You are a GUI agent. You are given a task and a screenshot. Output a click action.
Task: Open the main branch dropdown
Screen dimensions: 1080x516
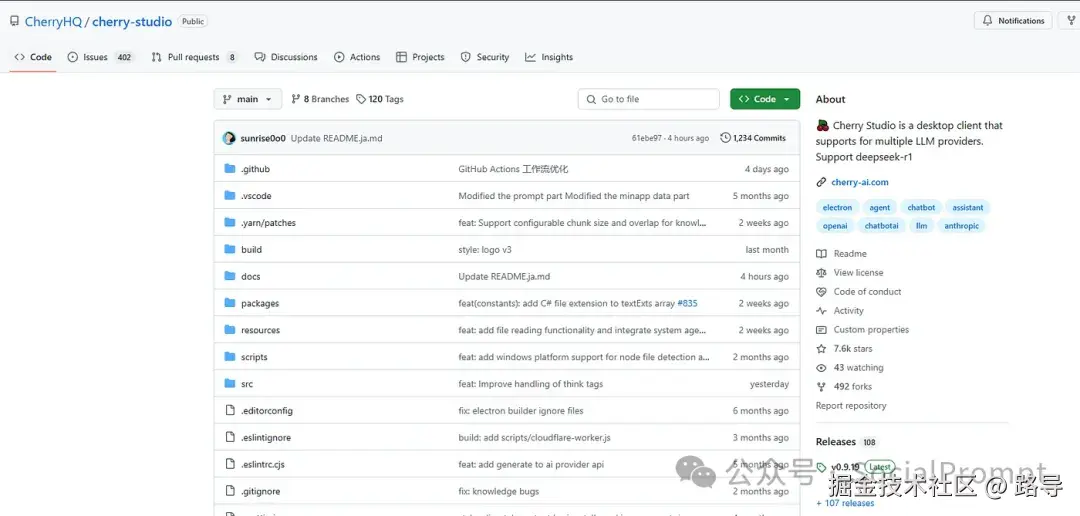(248, 99)
